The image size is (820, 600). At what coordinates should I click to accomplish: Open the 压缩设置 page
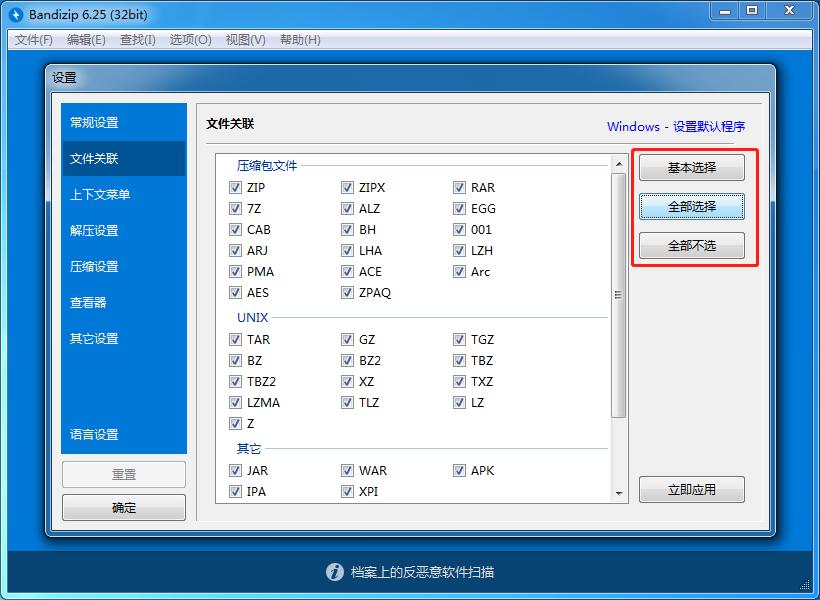click(x=124, y=266)
